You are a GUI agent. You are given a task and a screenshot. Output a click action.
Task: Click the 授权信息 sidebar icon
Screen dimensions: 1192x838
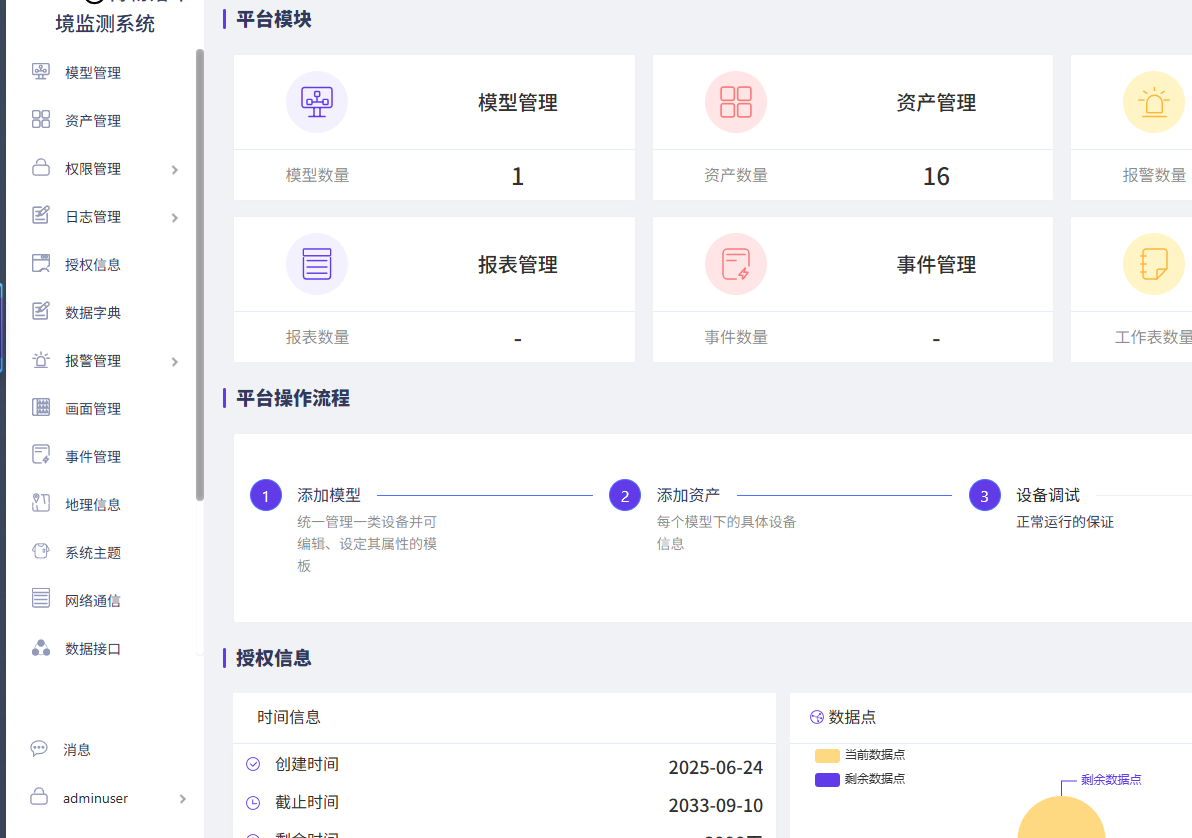coord(41,263)
